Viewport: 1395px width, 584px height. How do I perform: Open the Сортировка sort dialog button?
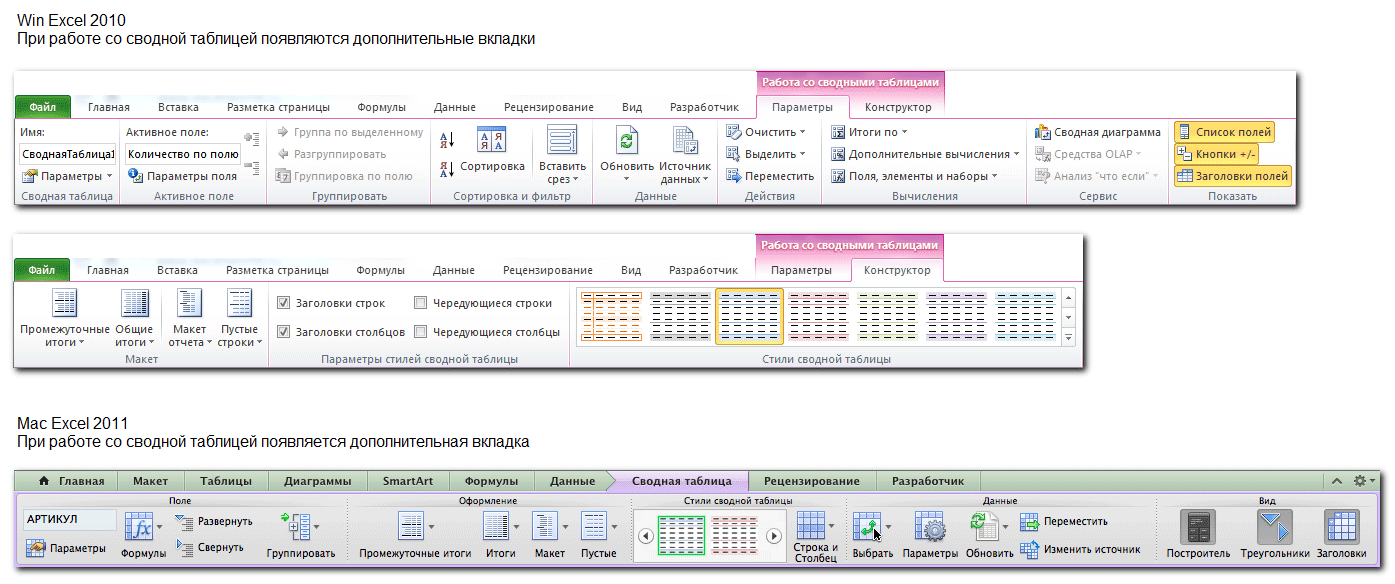491,150
